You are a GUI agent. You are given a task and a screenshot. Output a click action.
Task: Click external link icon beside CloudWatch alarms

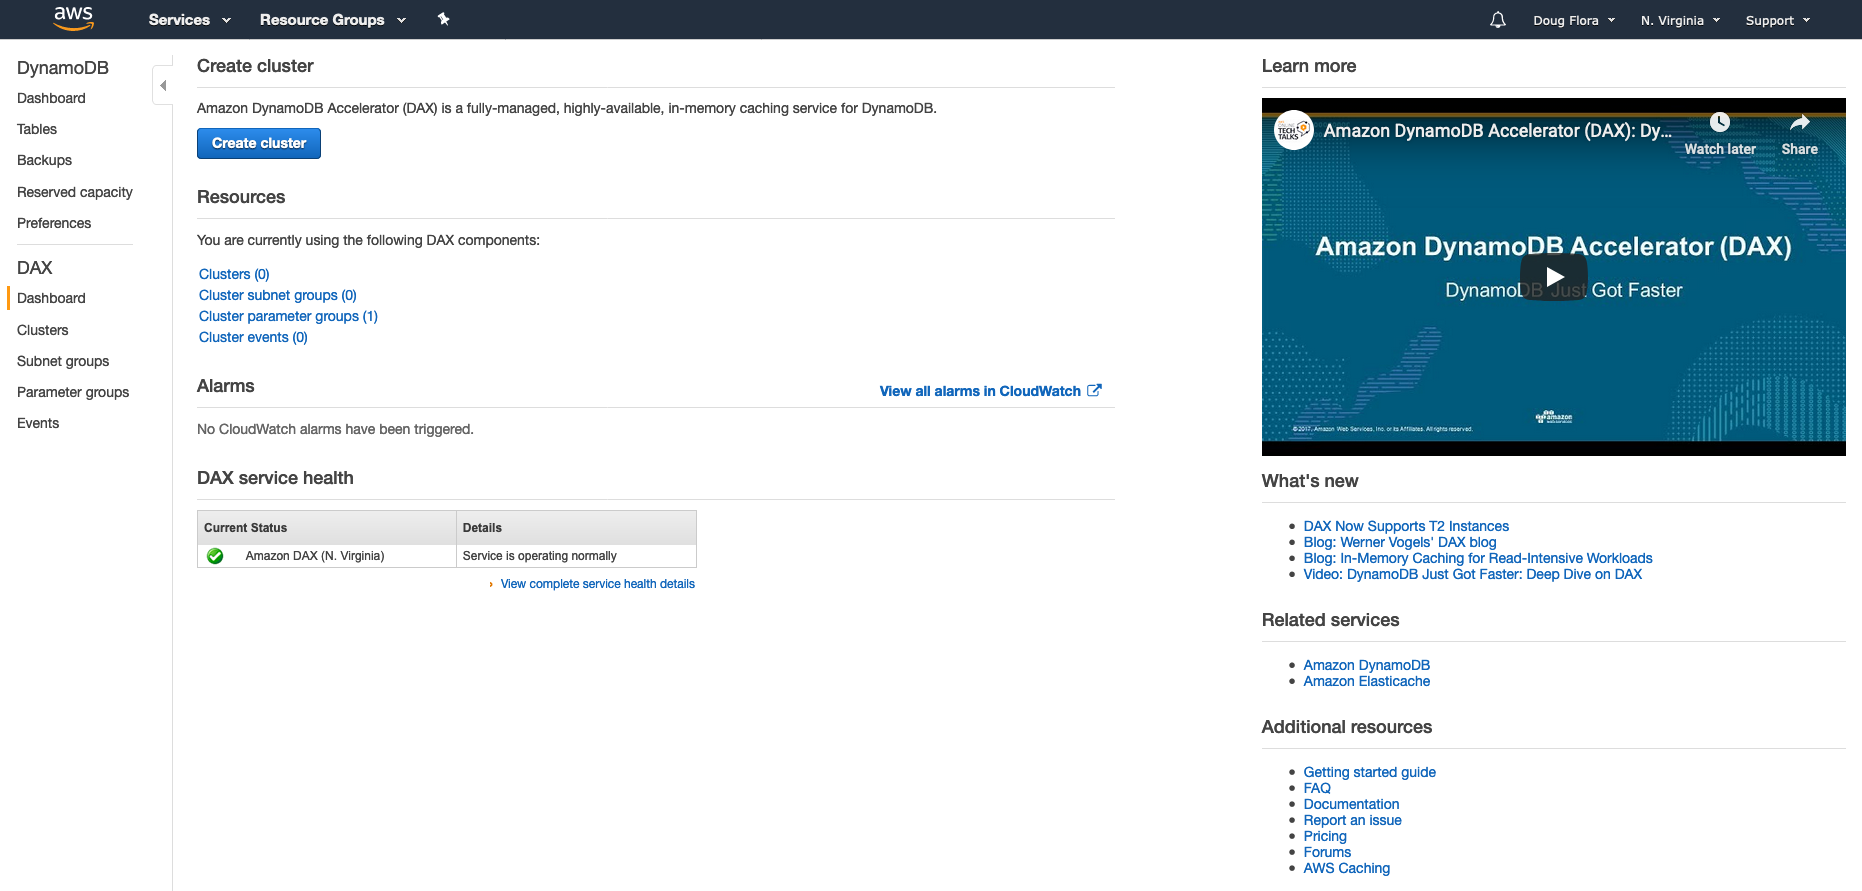point(1094,390)
